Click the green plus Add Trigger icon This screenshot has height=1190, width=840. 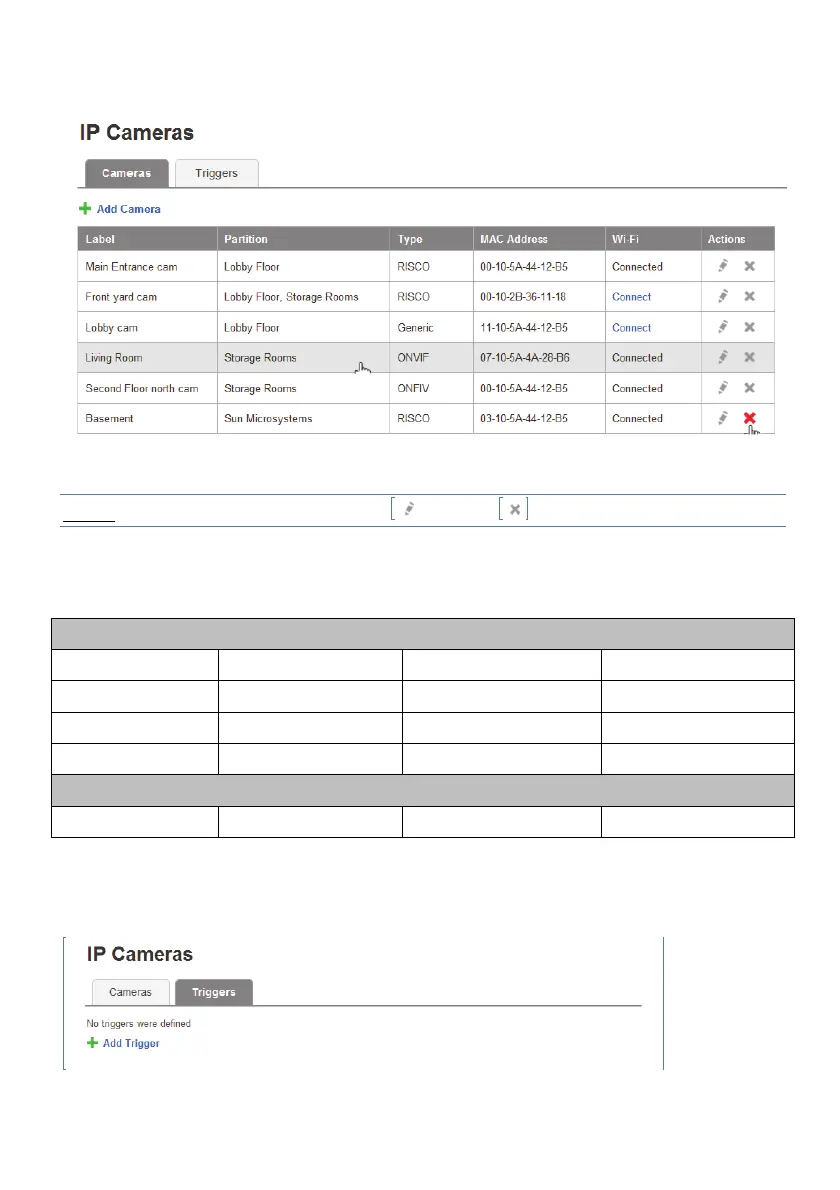[92, 1043]
